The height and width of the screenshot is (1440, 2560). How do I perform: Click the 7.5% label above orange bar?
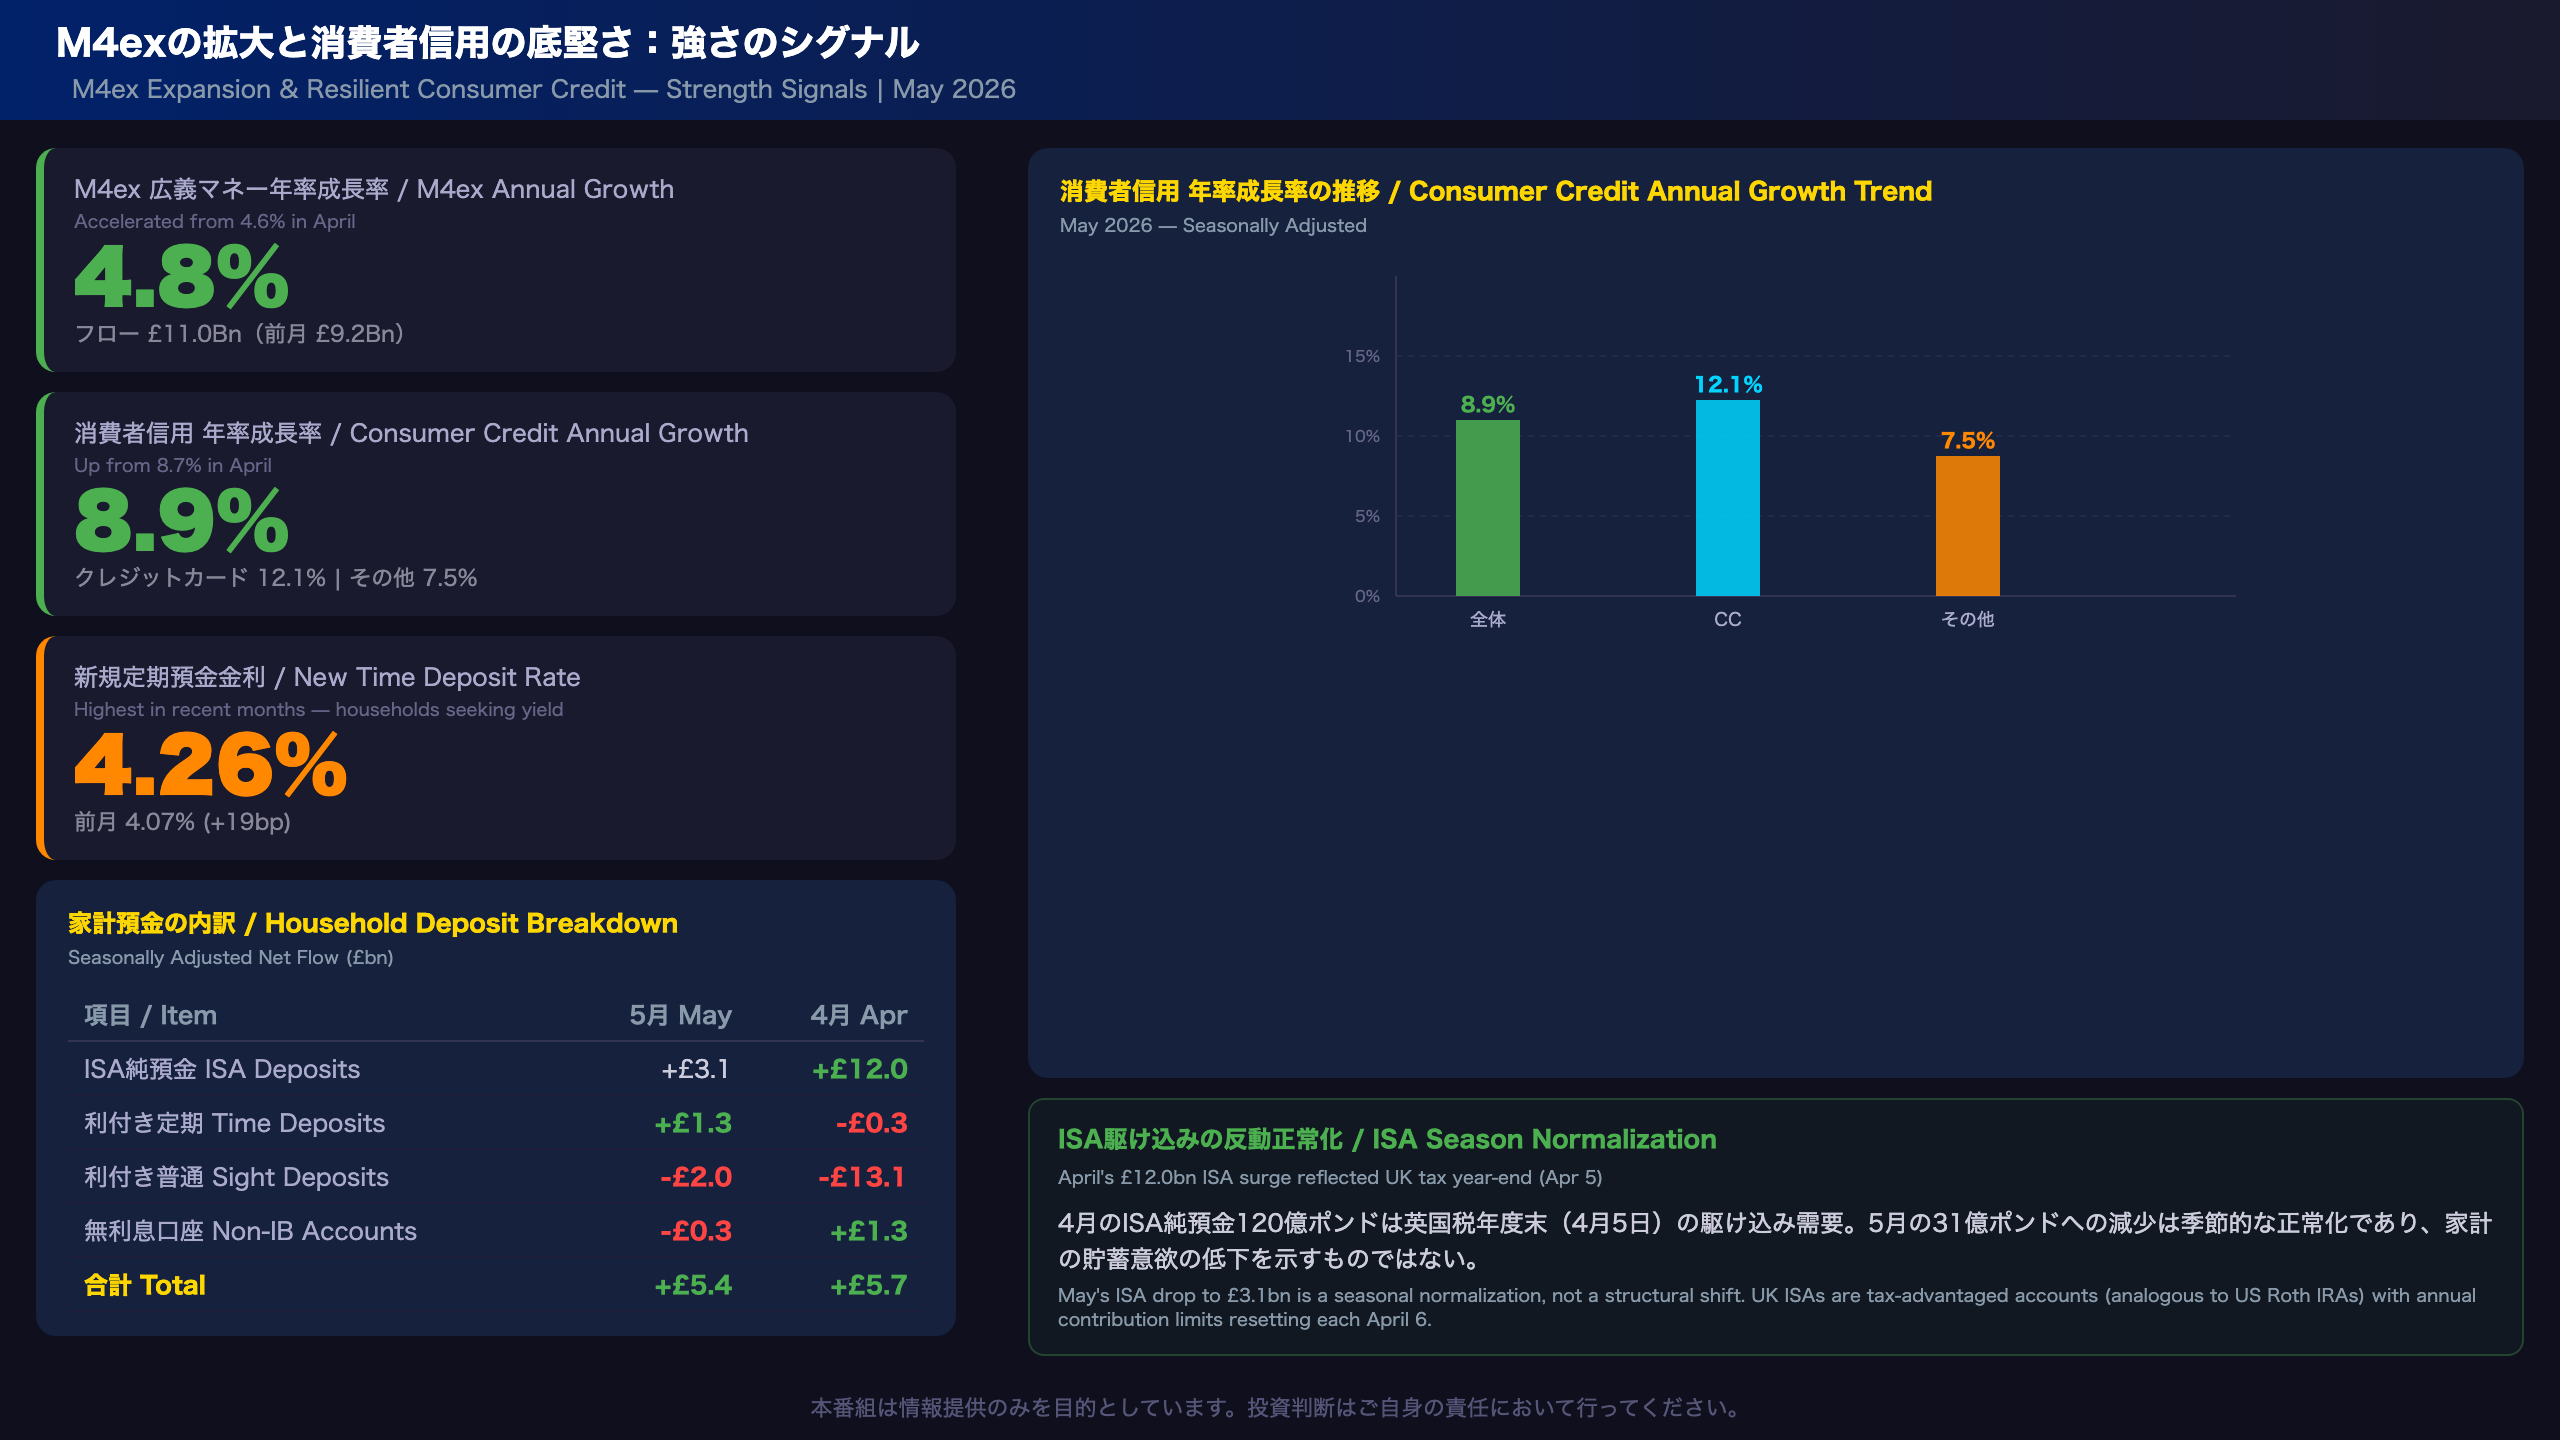click(1968, 440)
